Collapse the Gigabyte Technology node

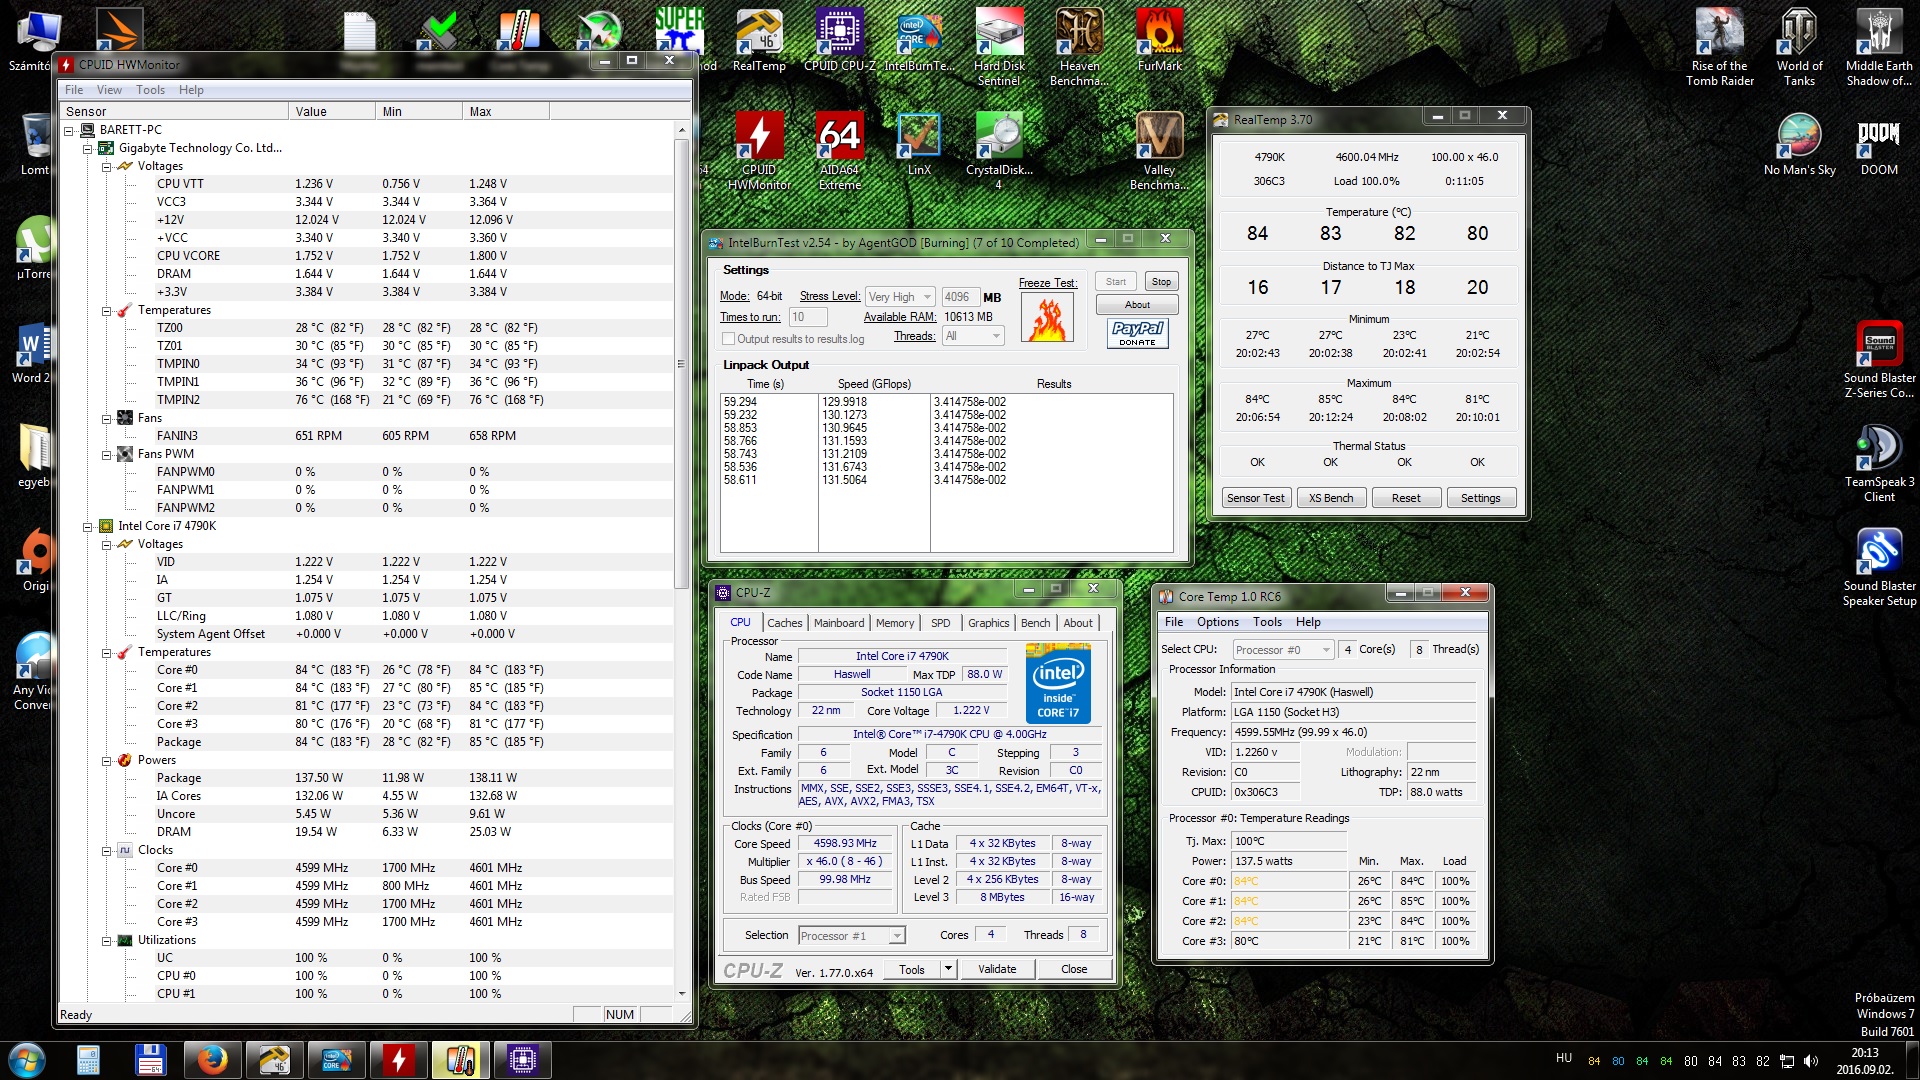[x=87, y=148]
